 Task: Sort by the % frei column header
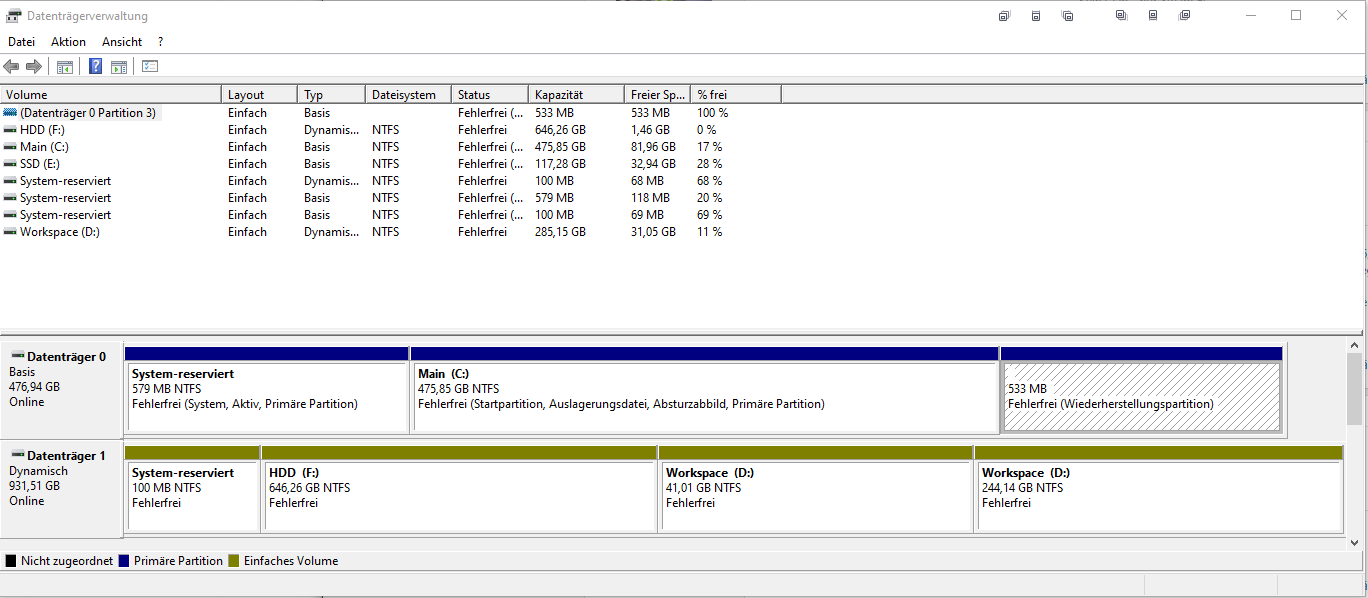point(735,94)
